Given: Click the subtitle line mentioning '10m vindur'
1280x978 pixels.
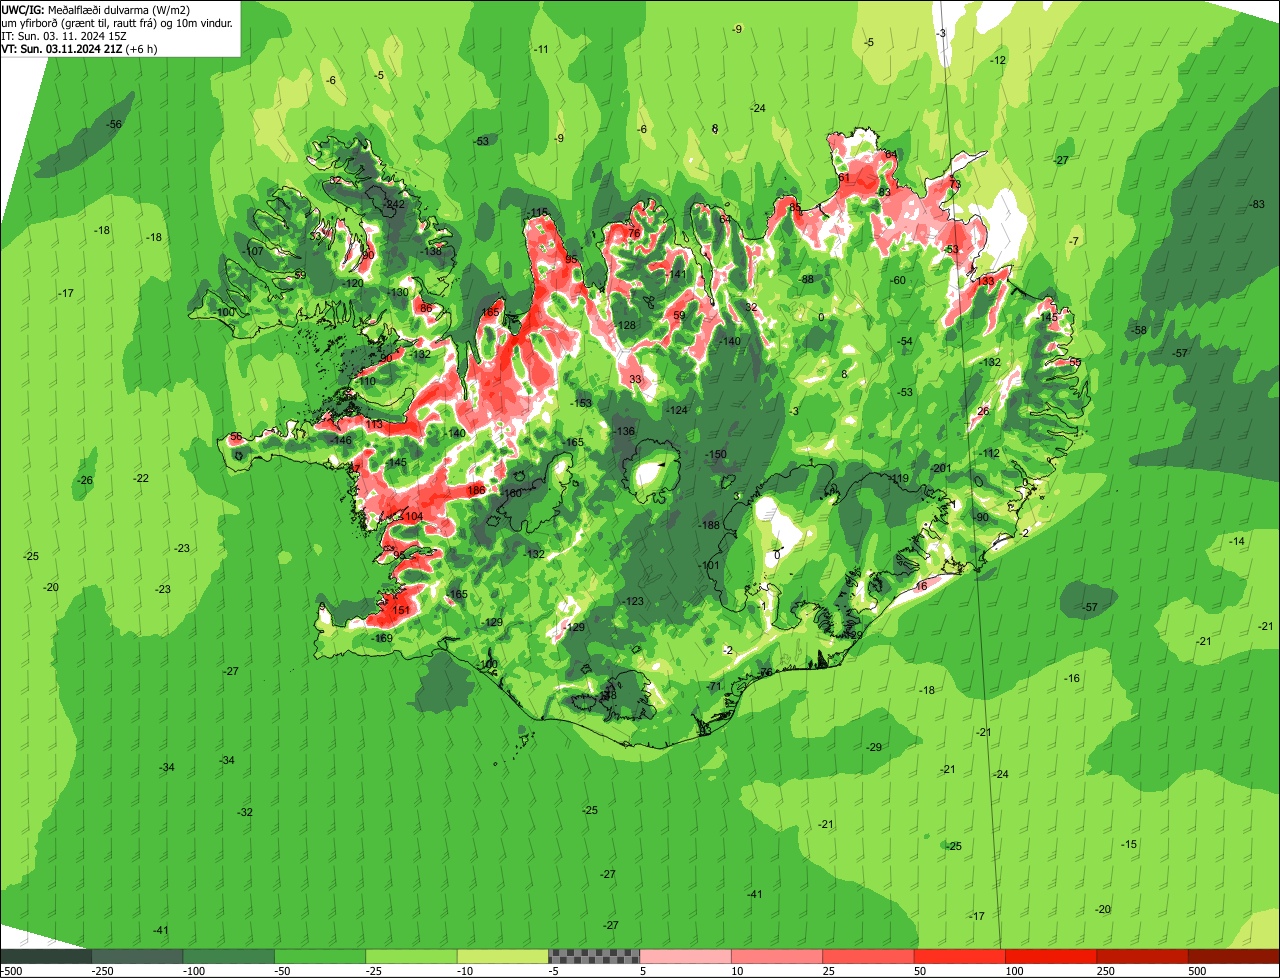Looking at the screenshot, I should tap(117, 22).
